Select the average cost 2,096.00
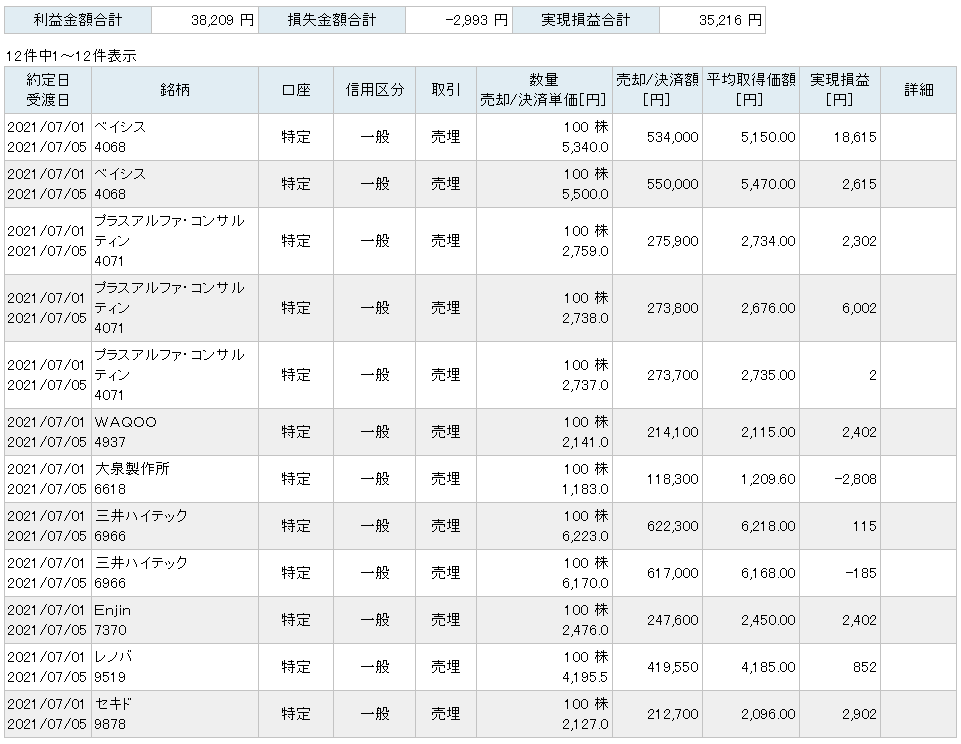The height and width of the screenshot is (744, 961). click(x=768, y=715)
